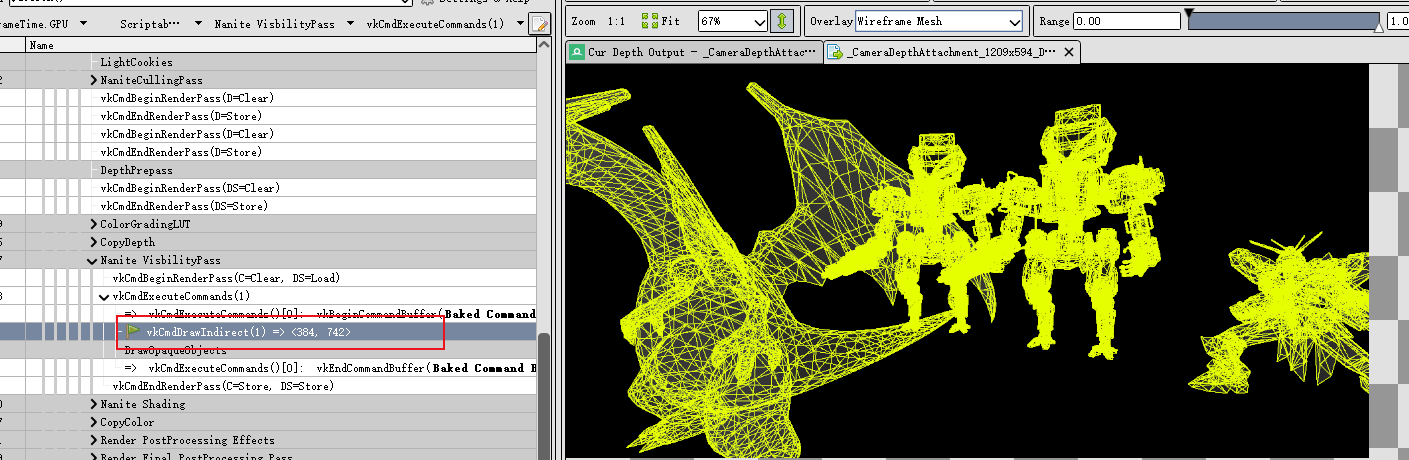The image size is (1409, 460).
Task: Click the Fit to window icon
Action: [651, 21]
